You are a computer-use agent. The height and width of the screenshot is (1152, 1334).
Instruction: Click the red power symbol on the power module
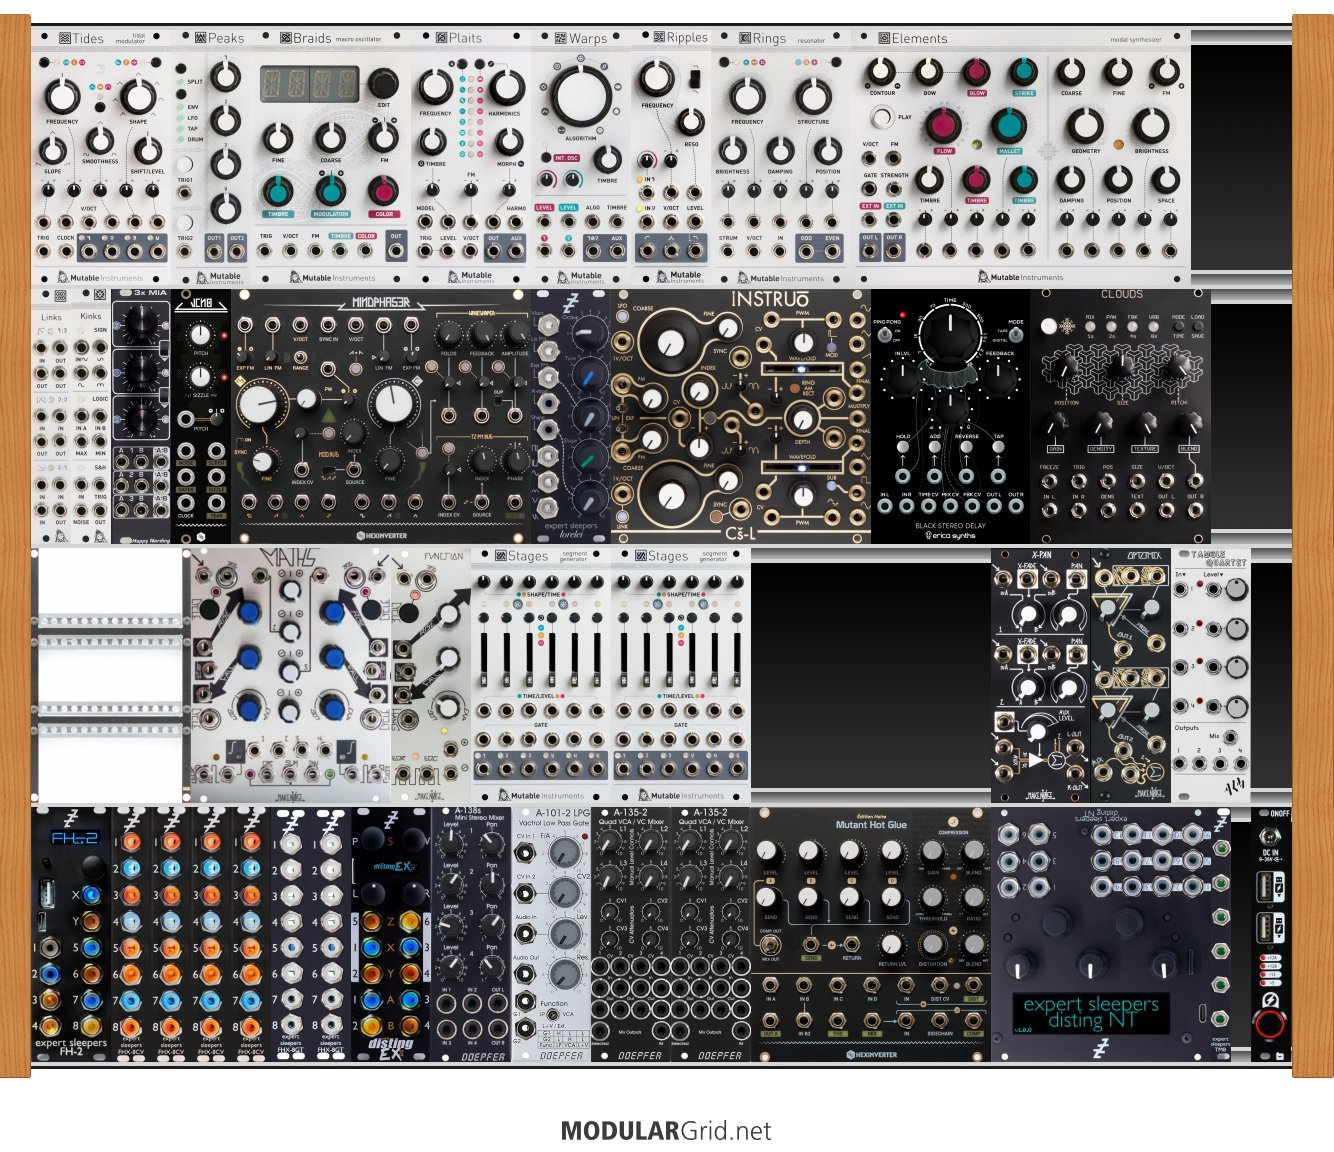(x=1270, y=1024)
